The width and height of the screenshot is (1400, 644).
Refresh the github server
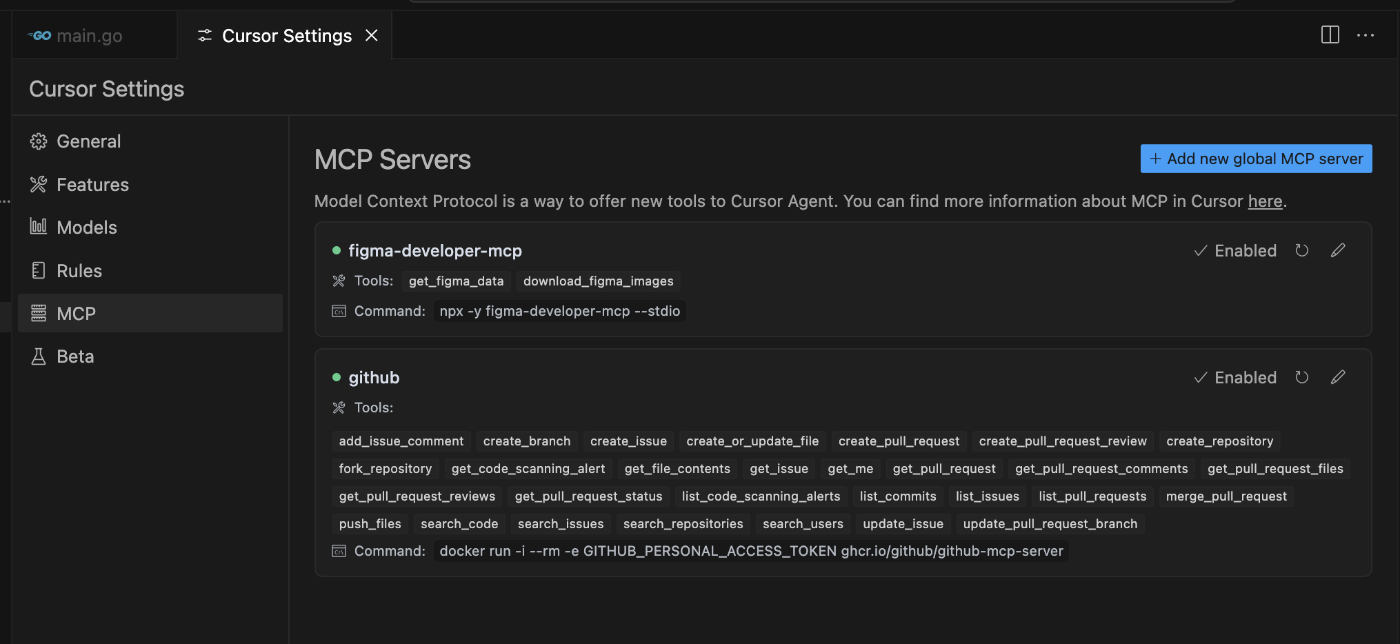(1302, 378)
